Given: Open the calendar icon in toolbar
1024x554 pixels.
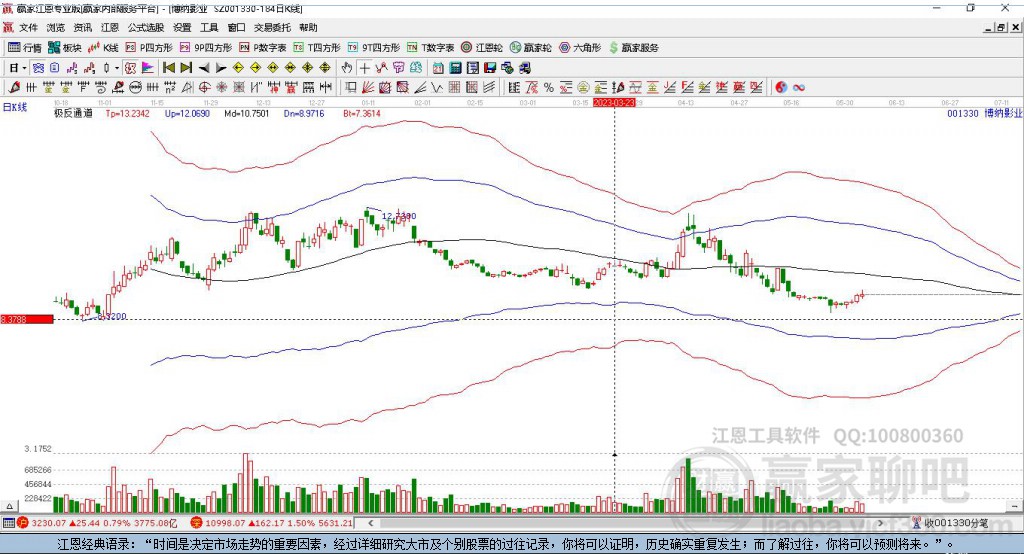Looking at the screenshot, I should (x=438, y=68).
